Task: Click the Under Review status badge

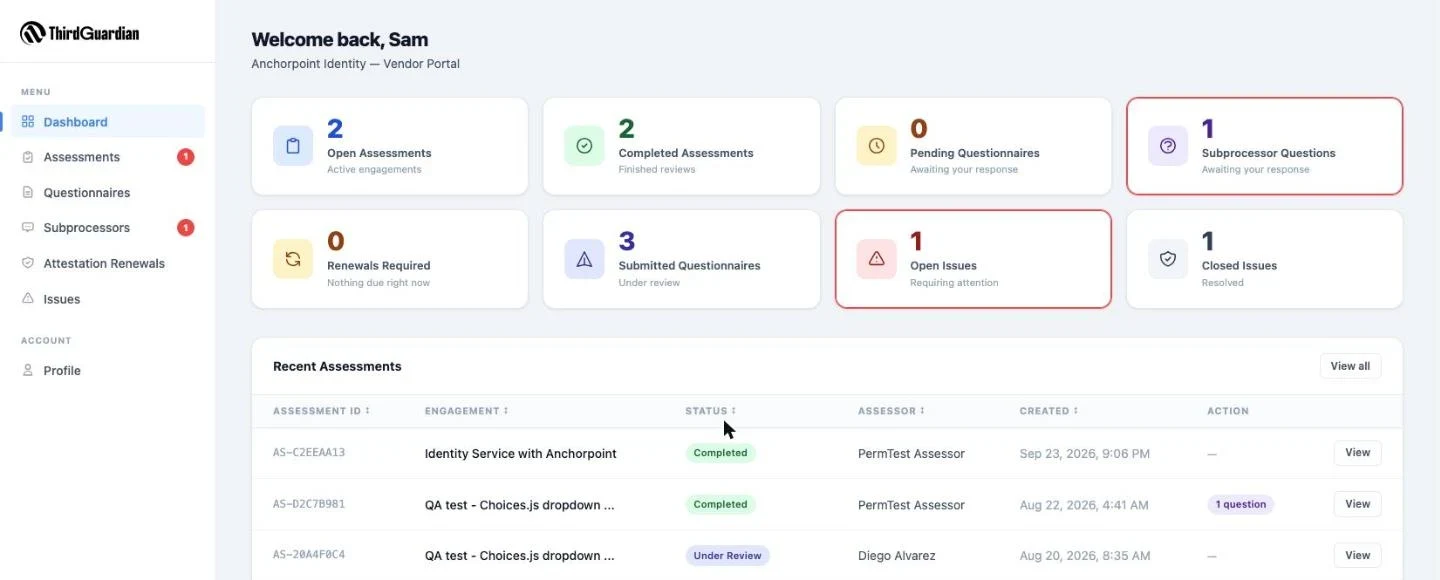Action: [728, 555]
